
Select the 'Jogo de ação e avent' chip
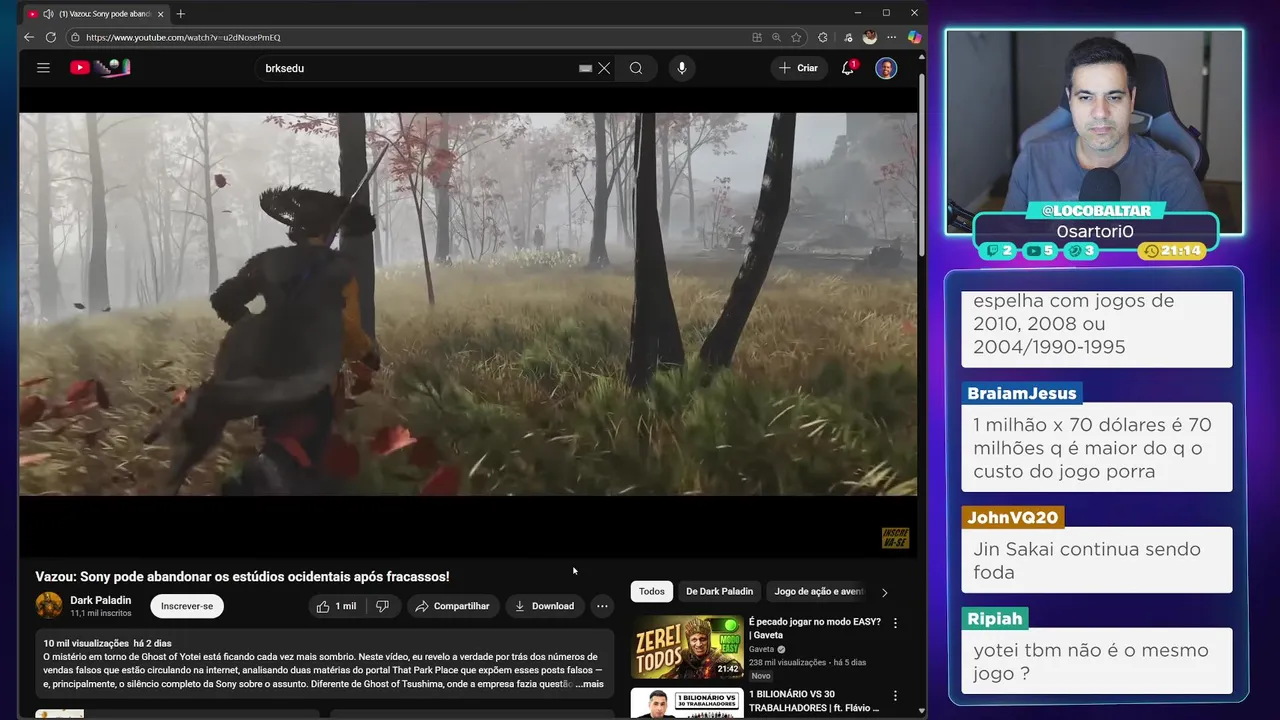pyautogui.click(x=819, y=591)
